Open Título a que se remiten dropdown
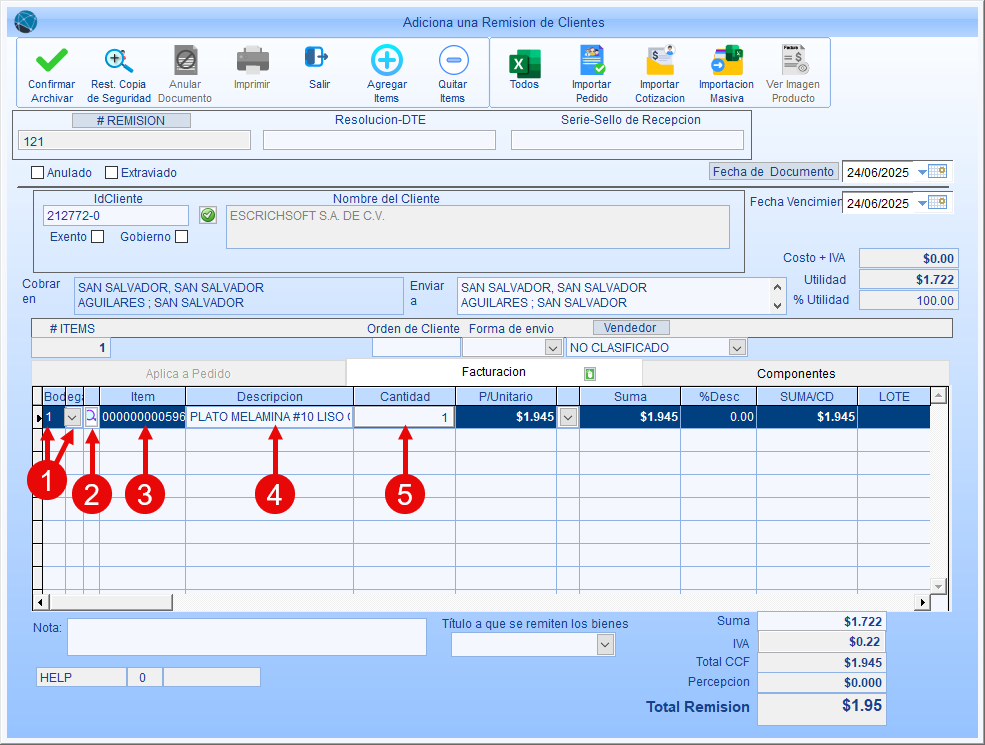This screenshot has height=745, width=985. 604,646
